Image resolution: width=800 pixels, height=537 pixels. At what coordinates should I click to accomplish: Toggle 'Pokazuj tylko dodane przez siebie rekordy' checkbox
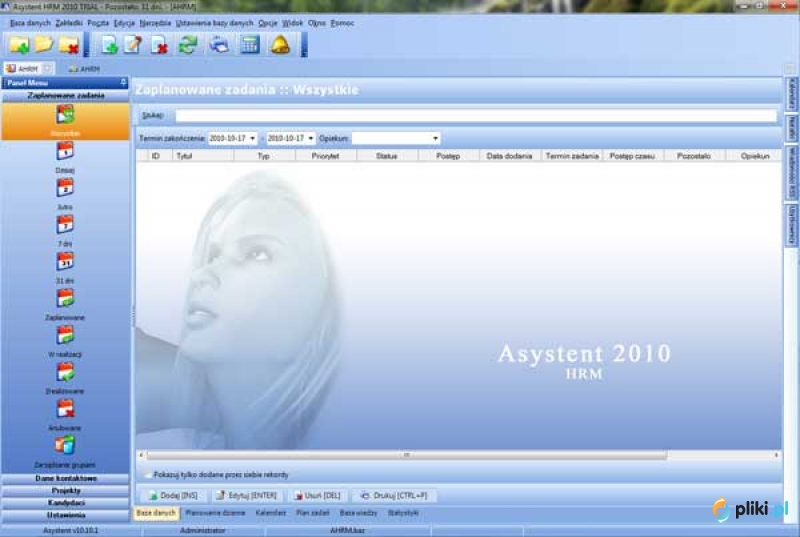(148, 475)
